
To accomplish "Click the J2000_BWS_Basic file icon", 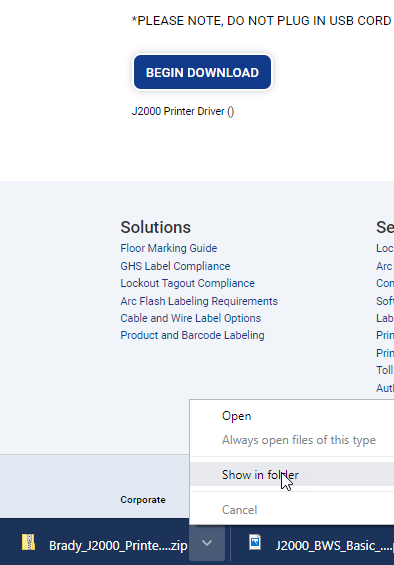I will (255, 542).
